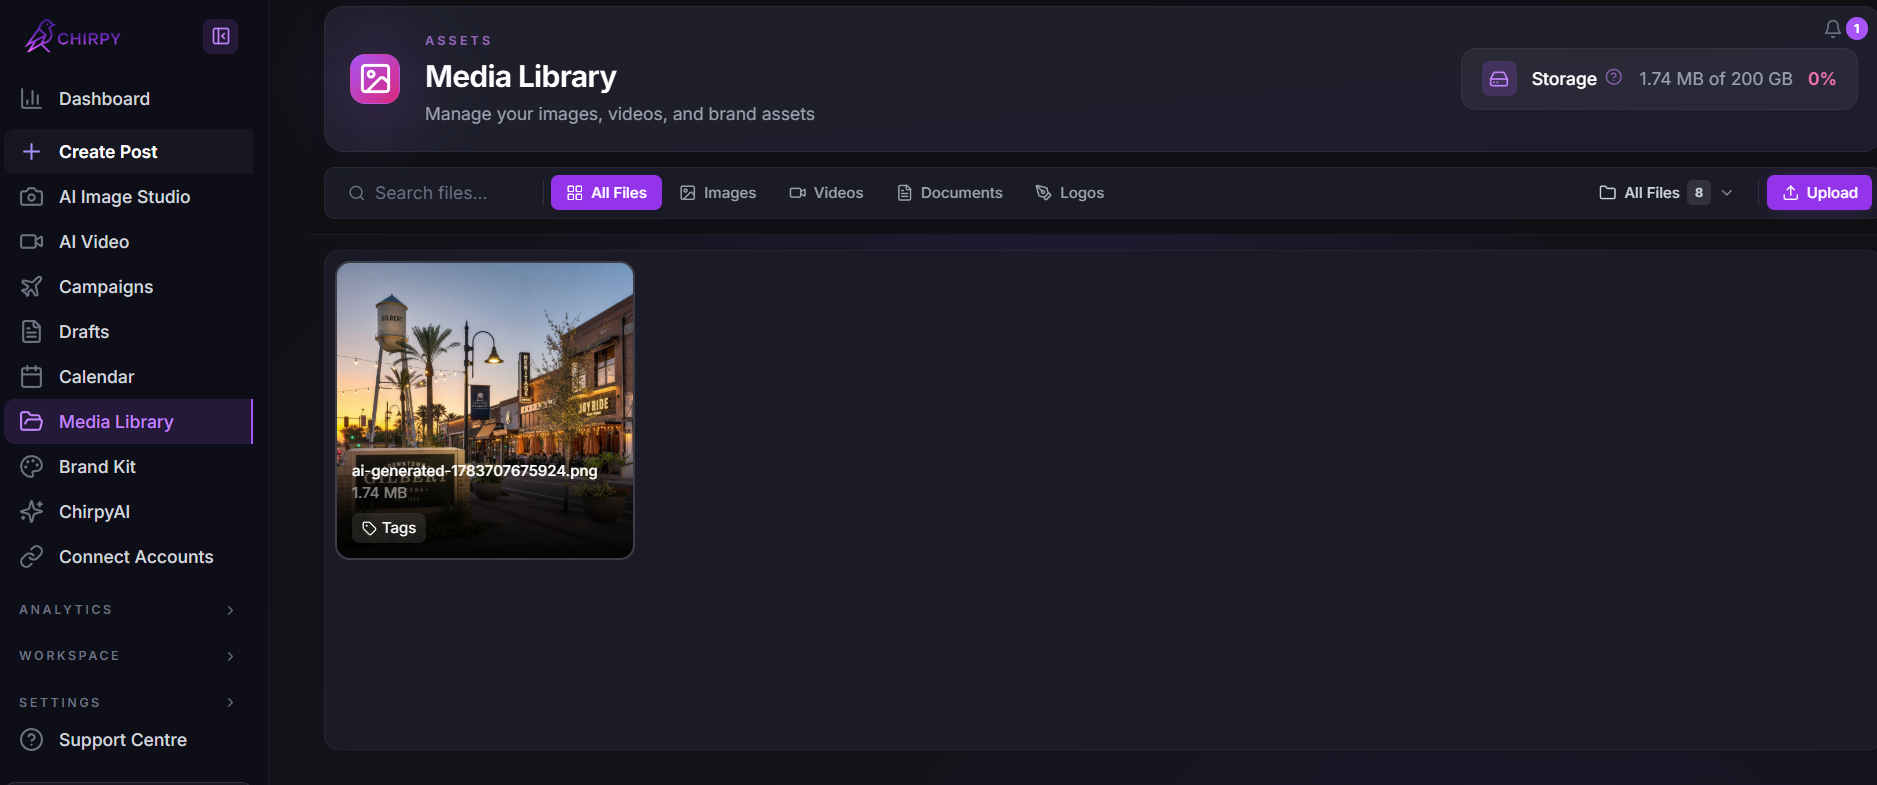Click the Storage help question icon
This screenshot has width=1877, height=785.
1614,77
